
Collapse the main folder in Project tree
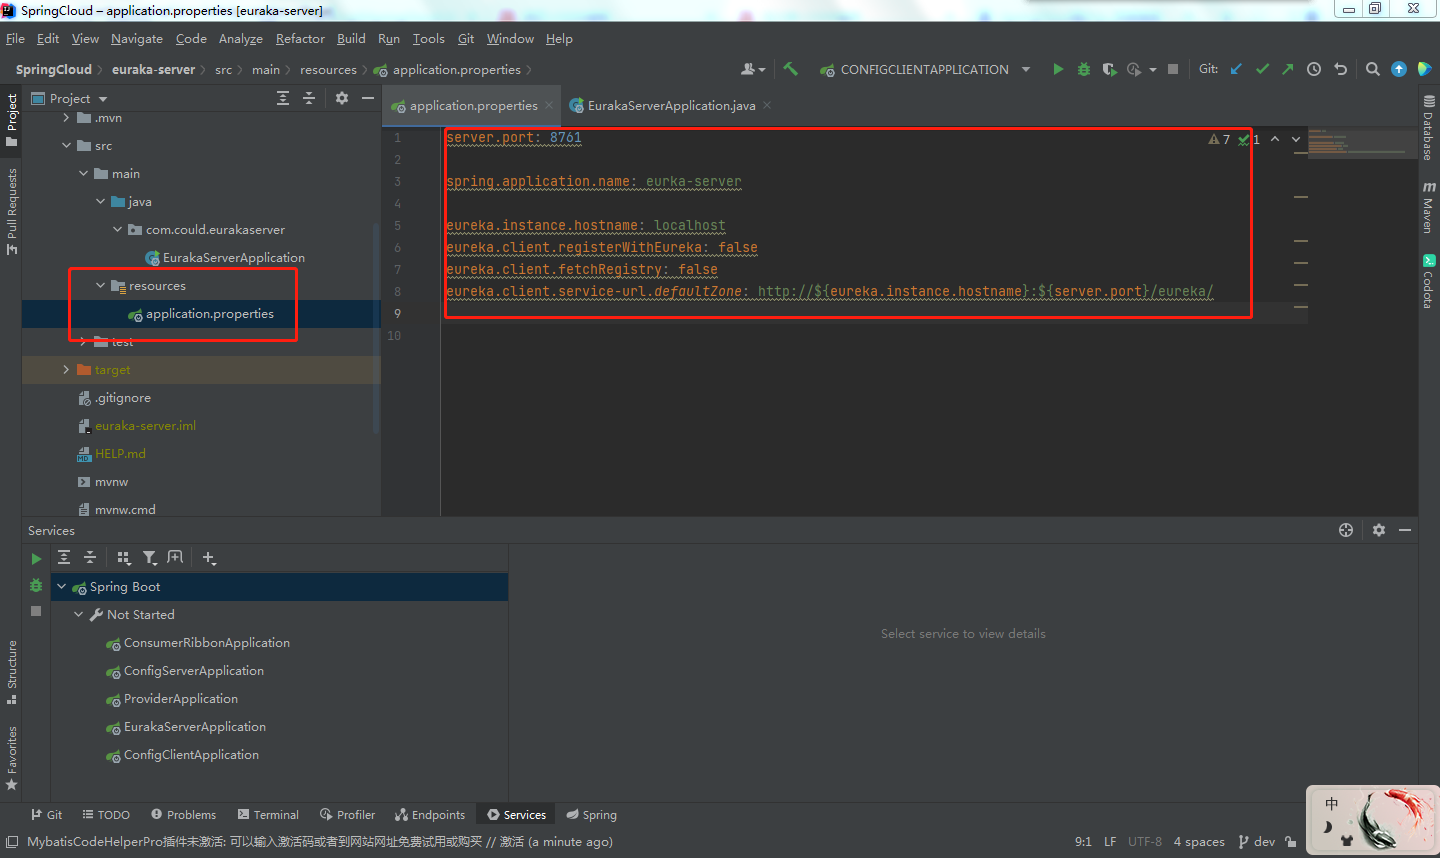tap(84, 174)
